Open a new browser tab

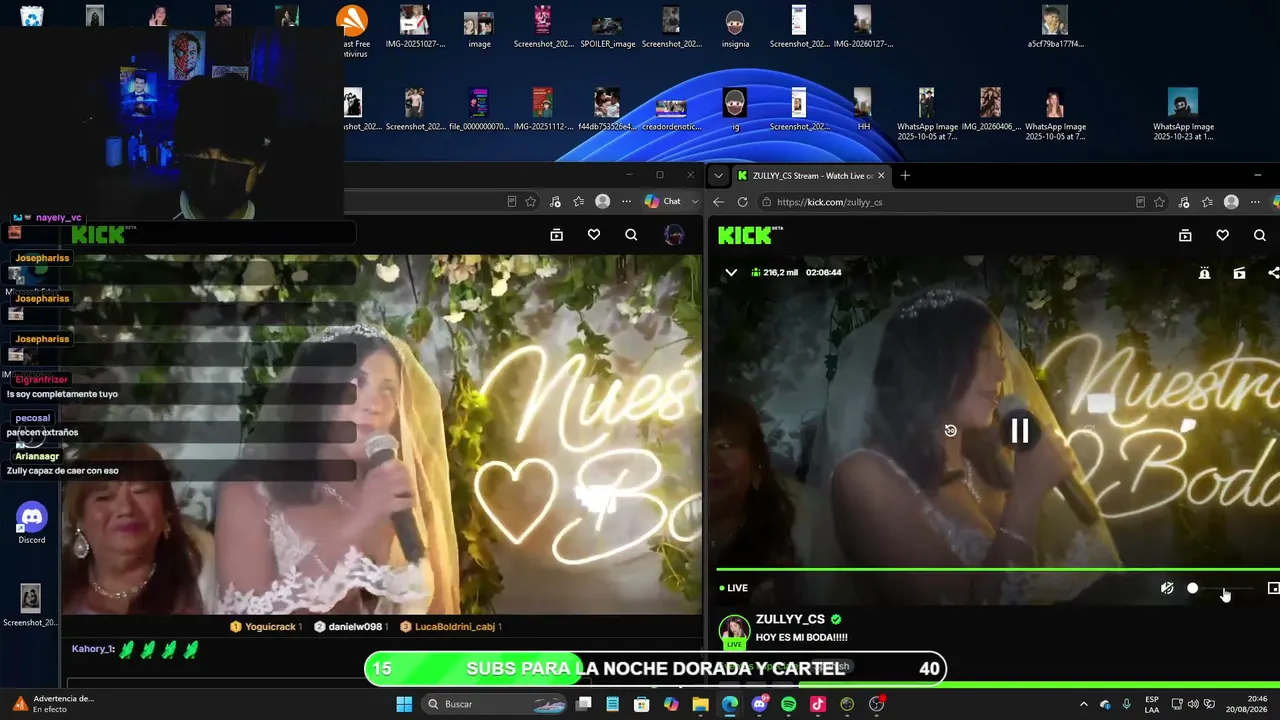click(x=905, y=176)
